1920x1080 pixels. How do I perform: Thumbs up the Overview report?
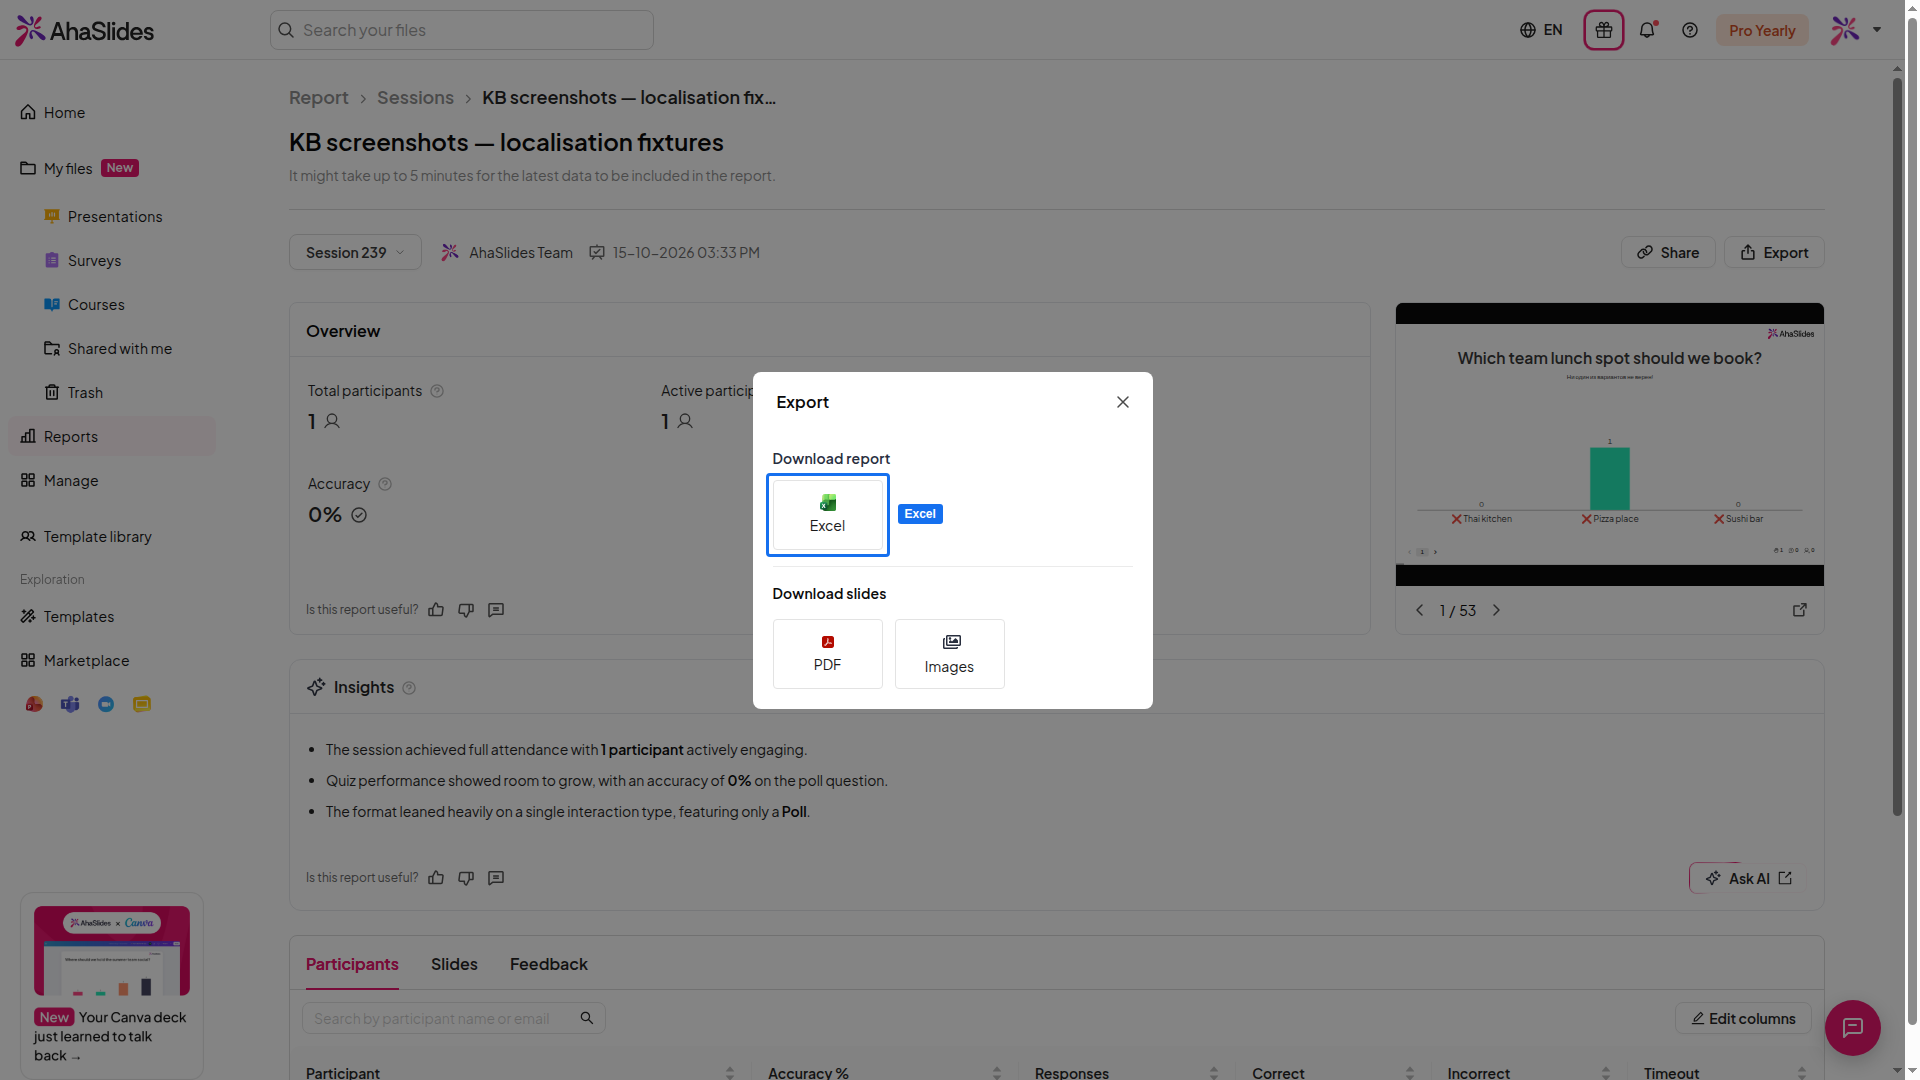[x=436, y=610]
